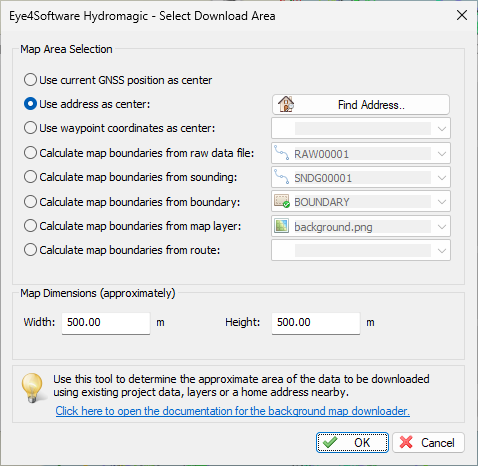
Task: Open the RAW00001 raw data dropdown
Action: point(361,153)
